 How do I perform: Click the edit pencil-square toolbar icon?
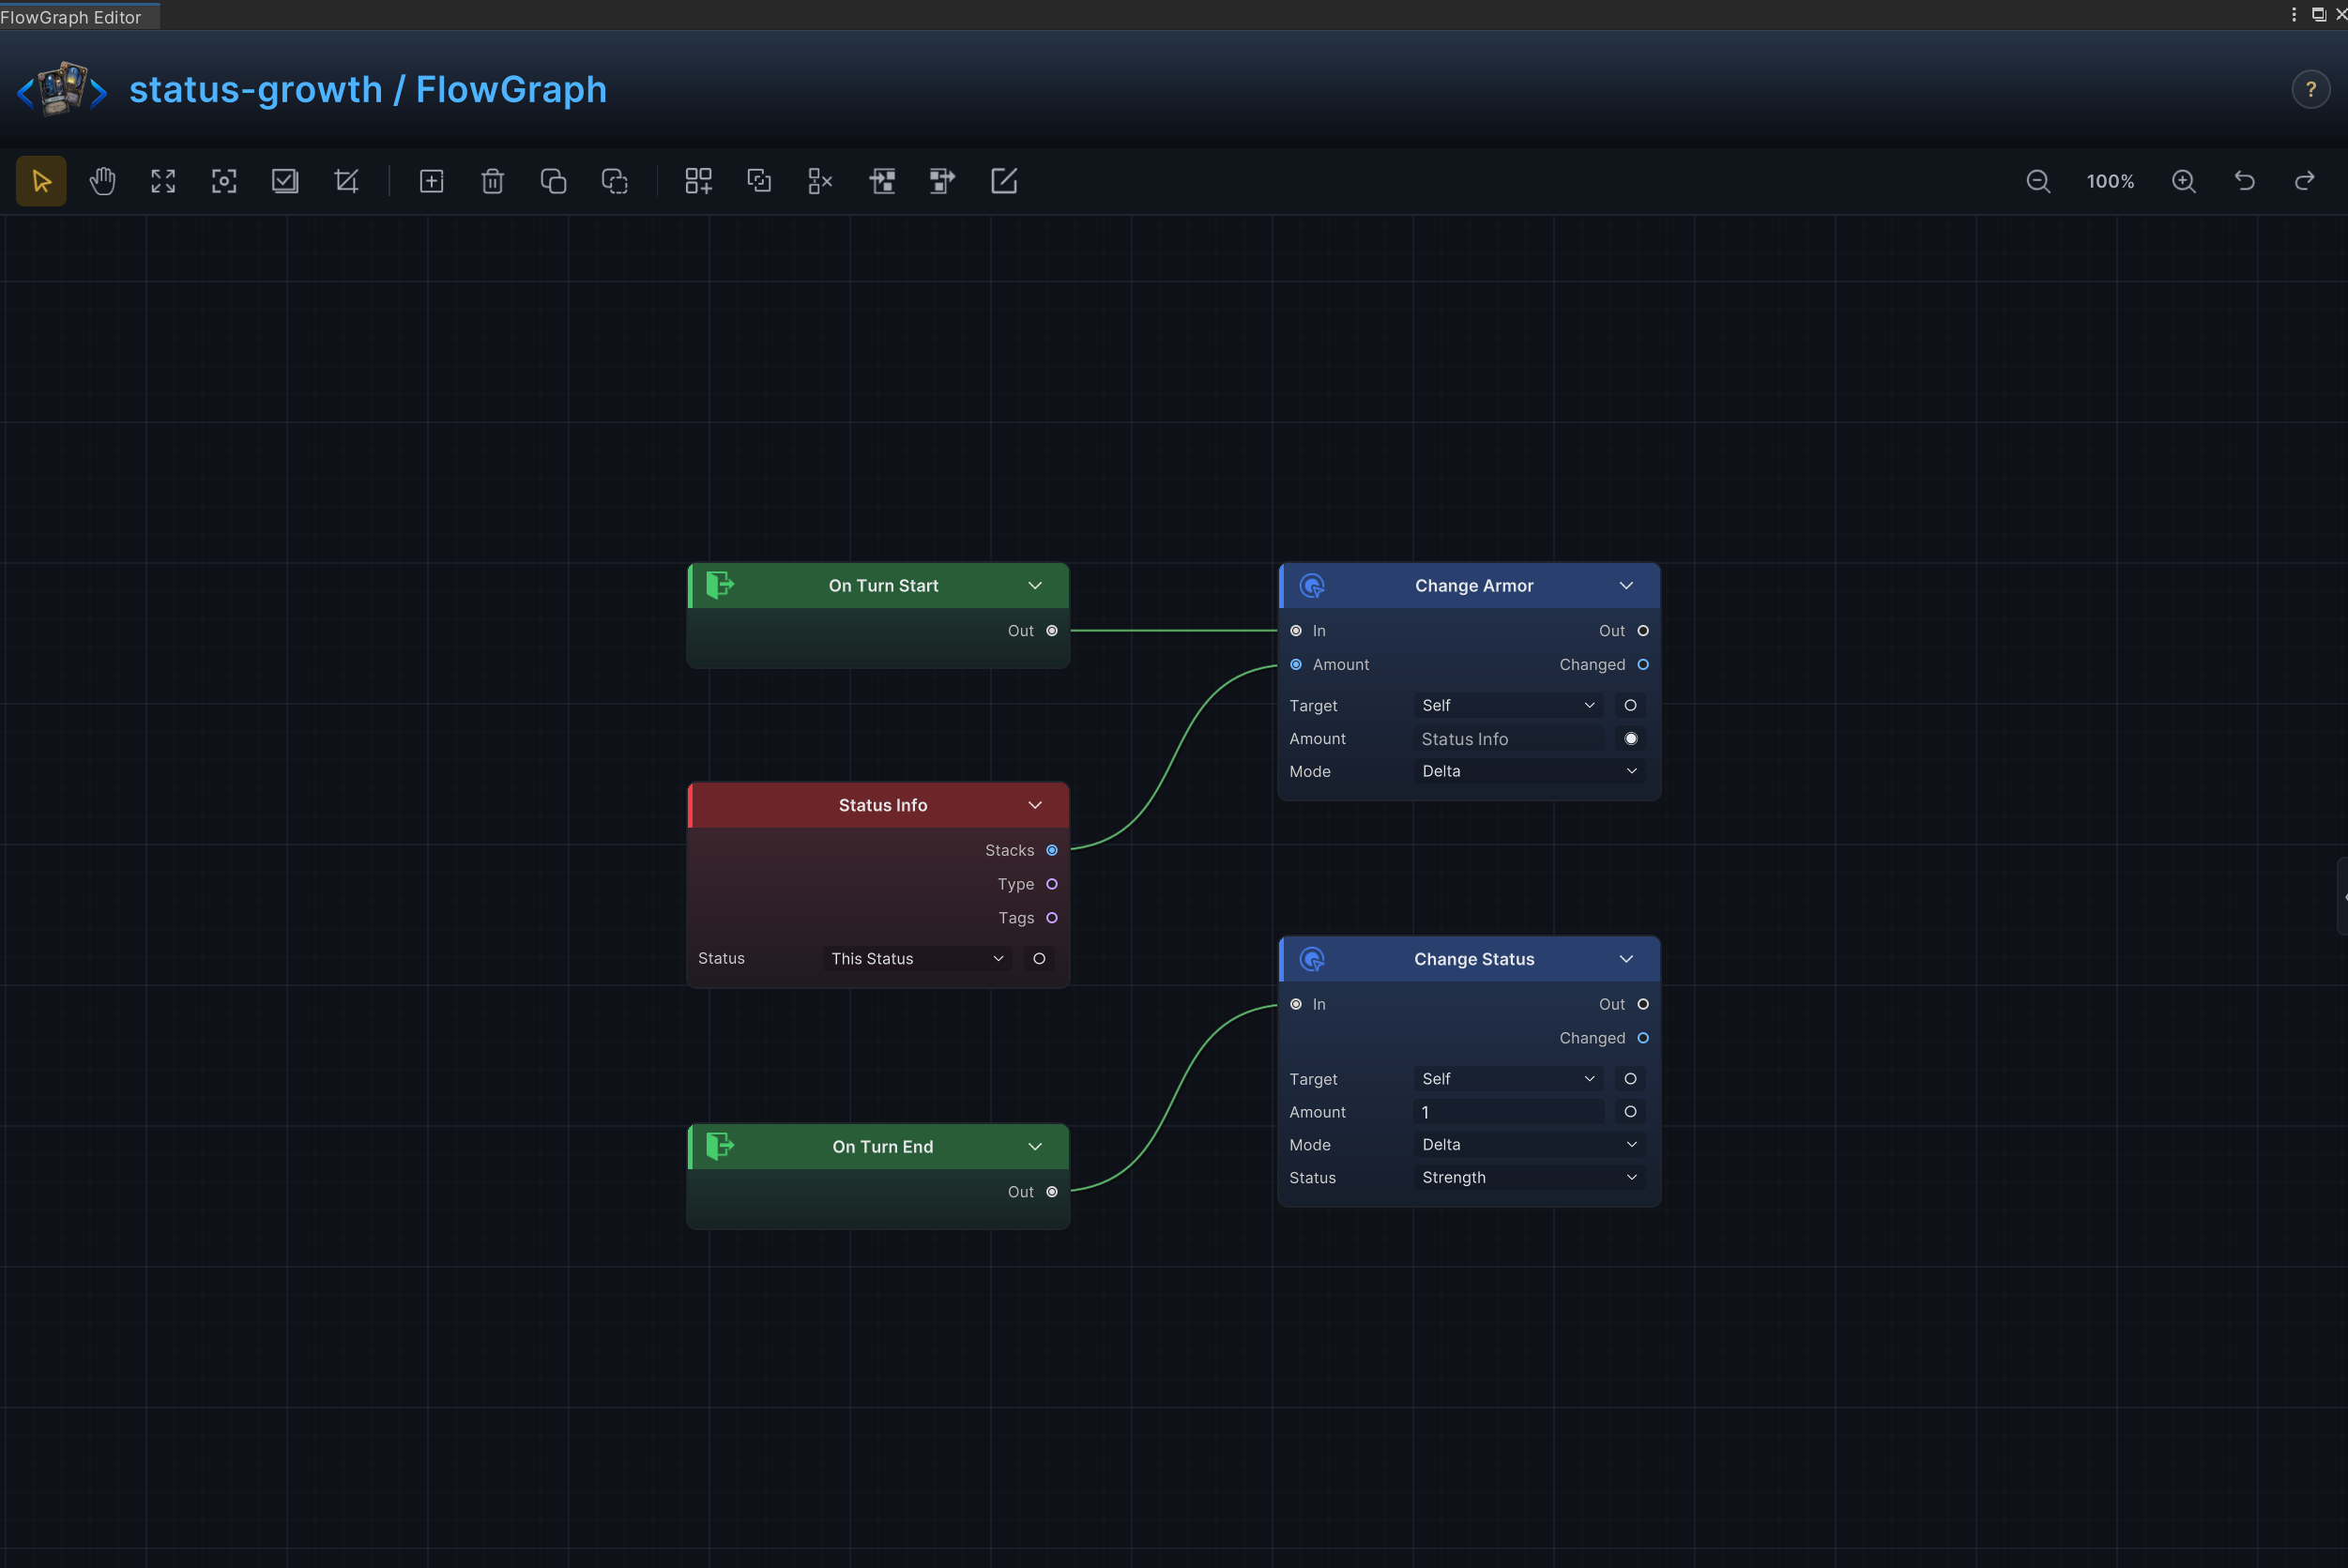1003,181
